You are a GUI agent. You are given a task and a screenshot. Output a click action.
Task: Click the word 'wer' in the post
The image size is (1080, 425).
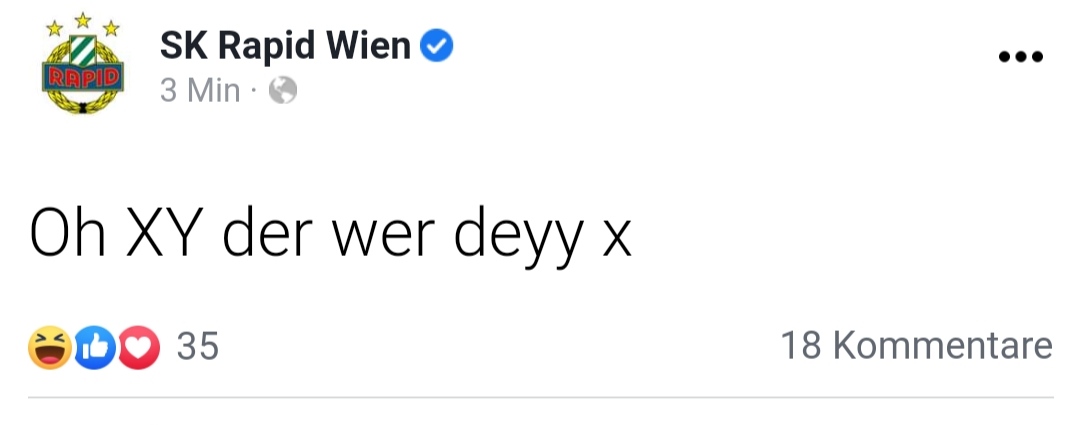(x=378, y=236)
